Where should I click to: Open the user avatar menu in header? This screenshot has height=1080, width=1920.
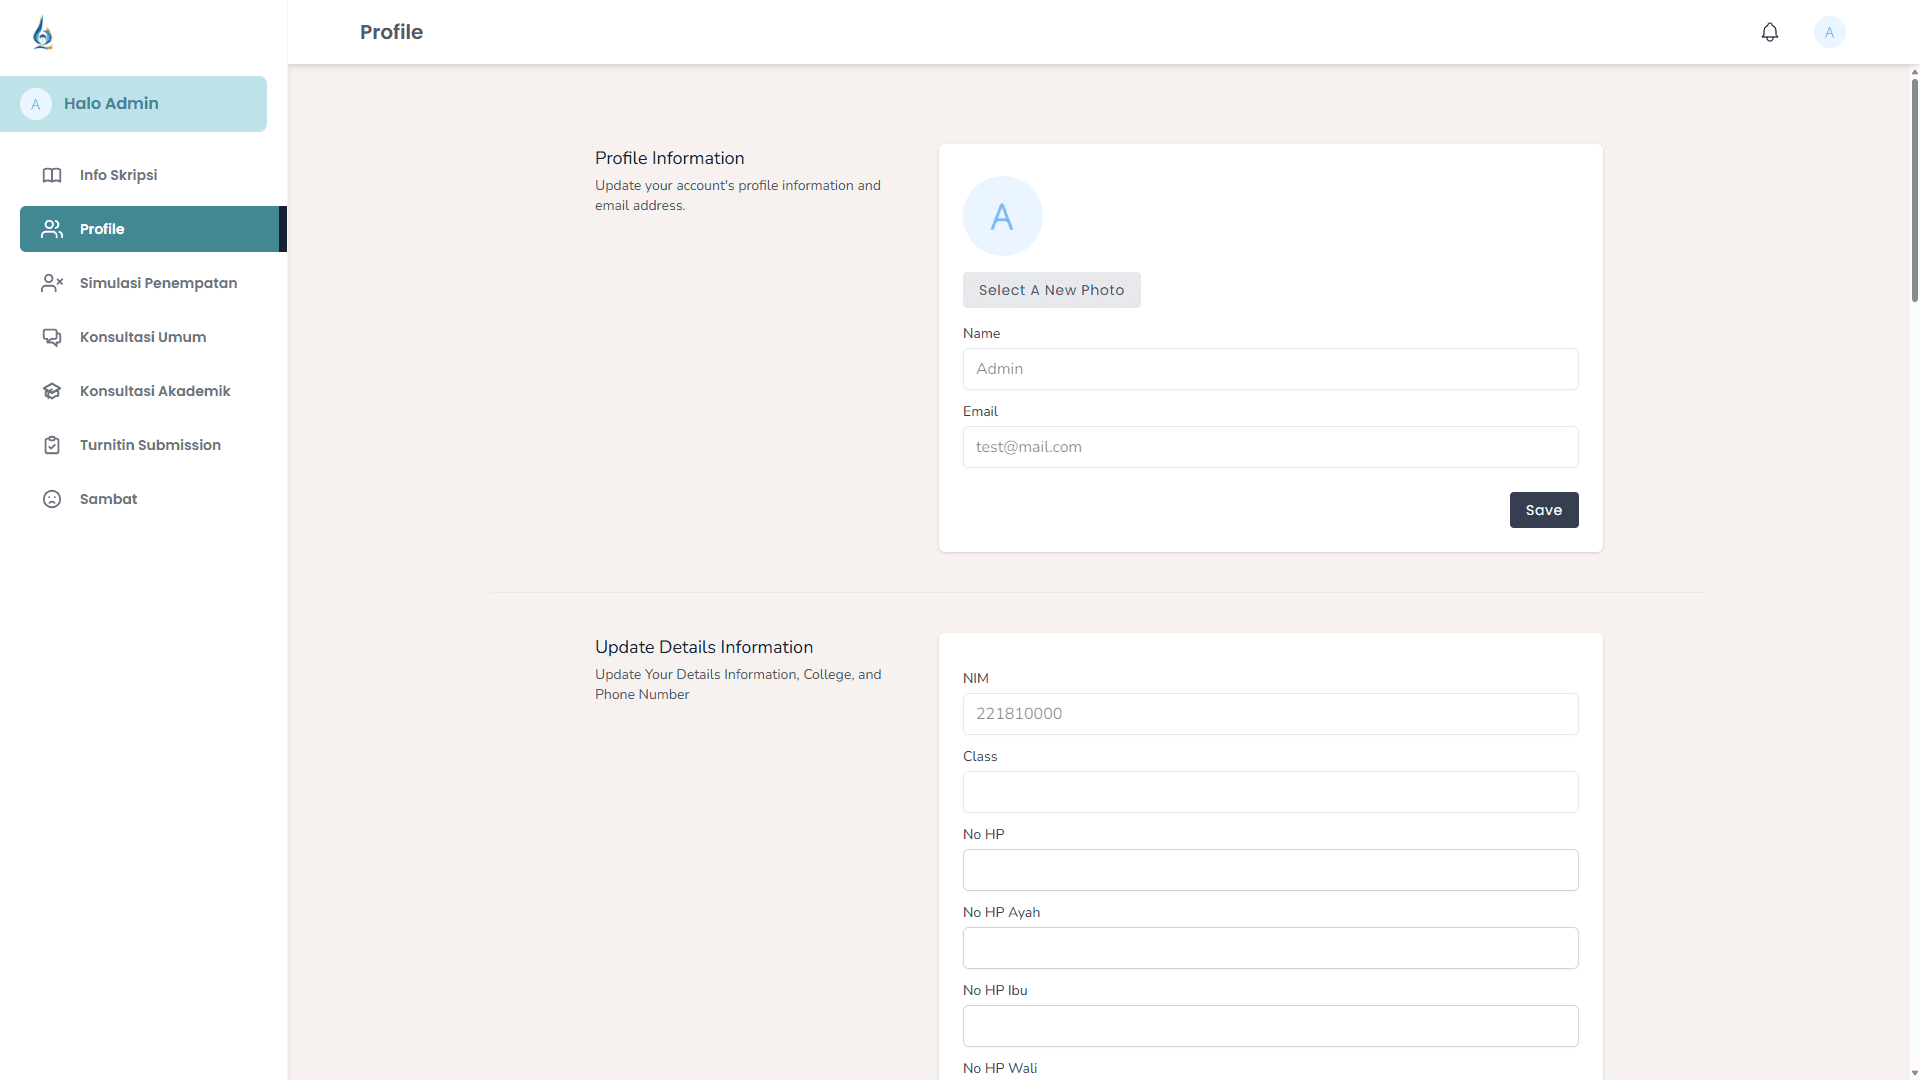(1829, 32)
